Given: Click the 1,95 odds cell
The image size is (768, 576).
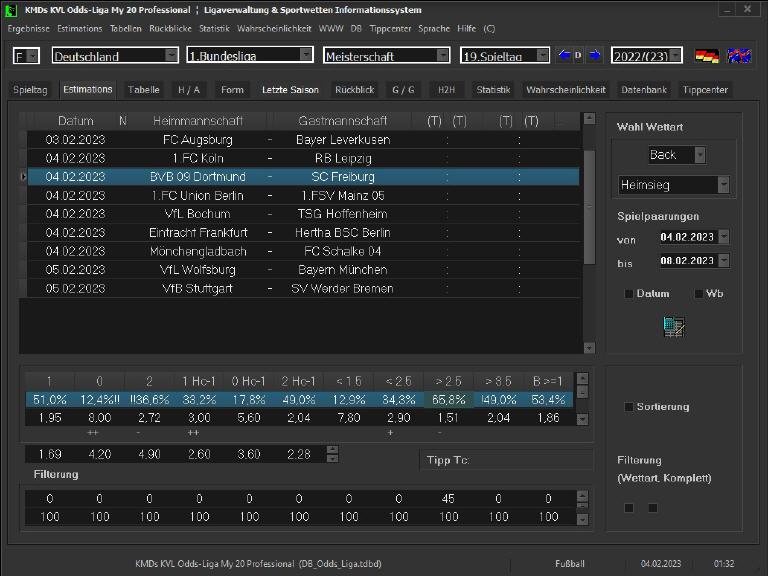Looking at the screenshot, I should click(50, 418).
